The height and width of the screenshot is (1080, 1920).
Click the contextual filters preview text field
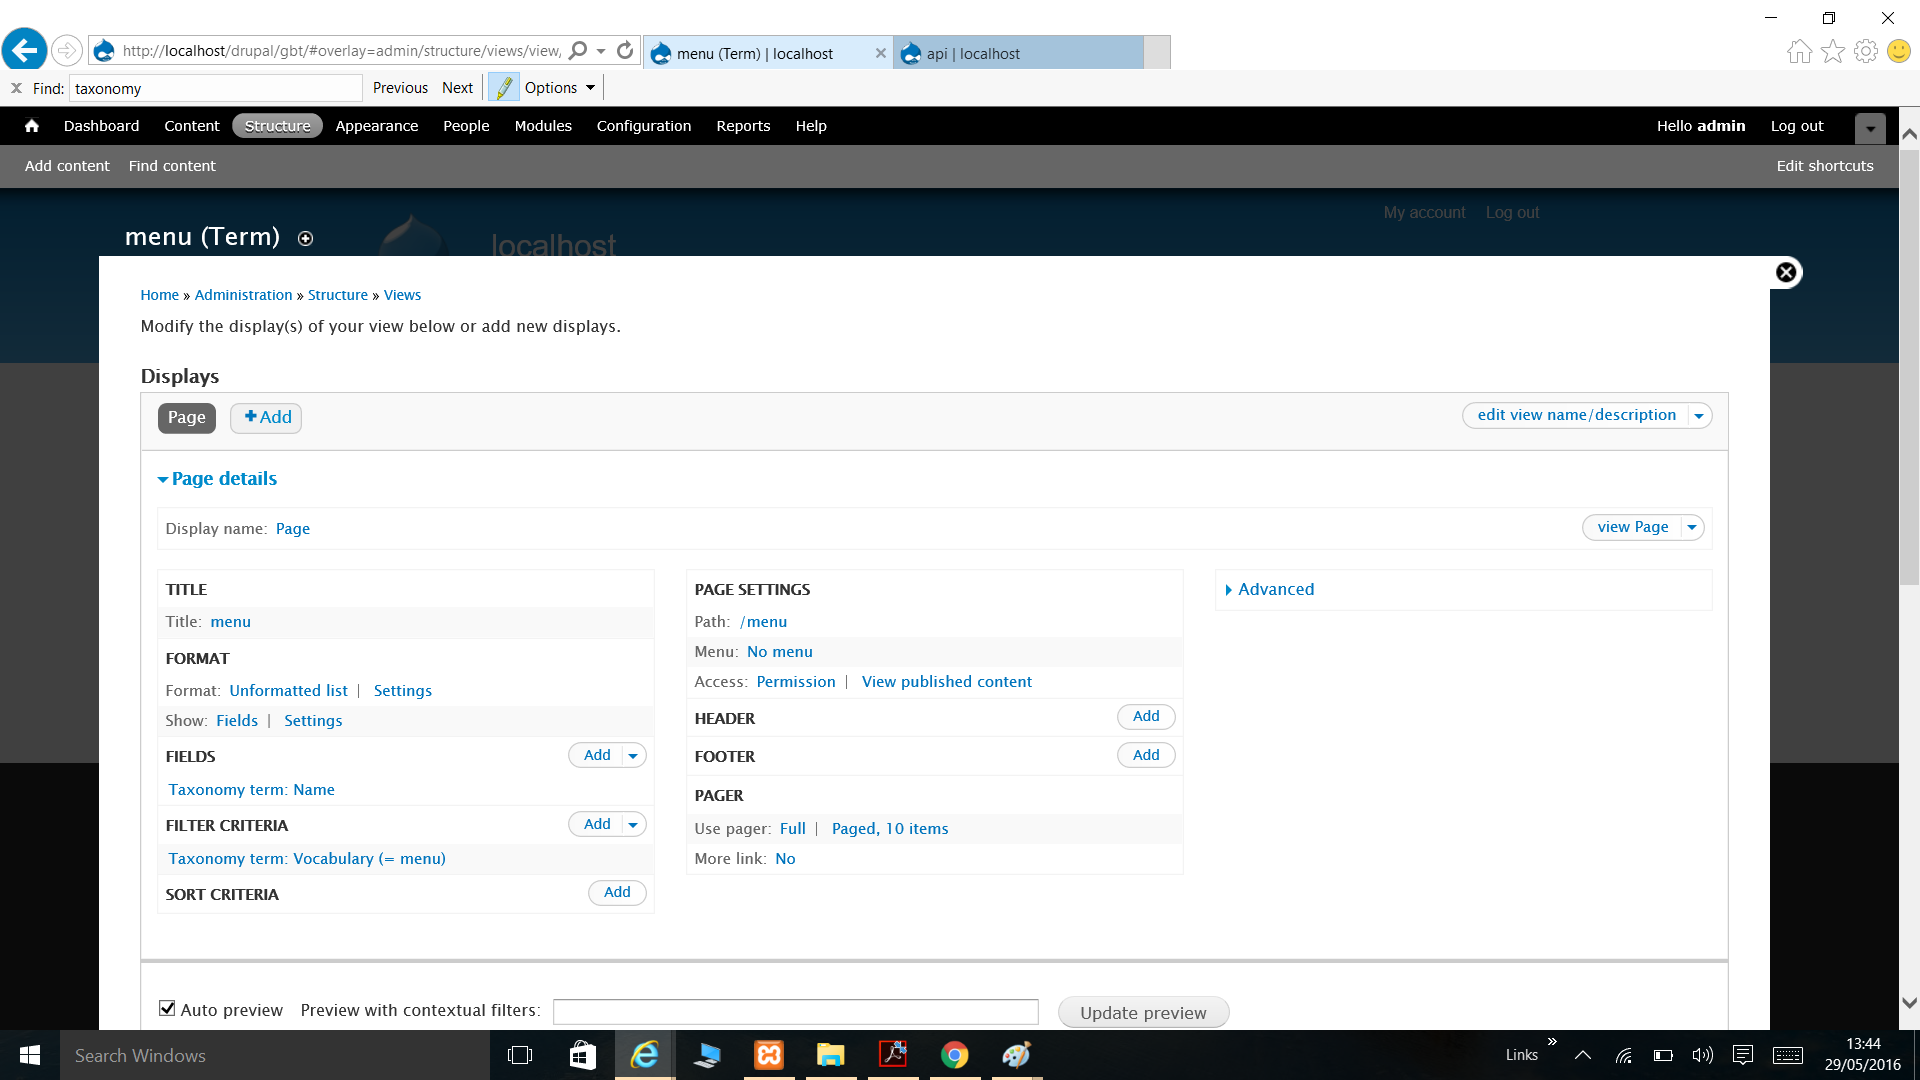(795, 1011)
